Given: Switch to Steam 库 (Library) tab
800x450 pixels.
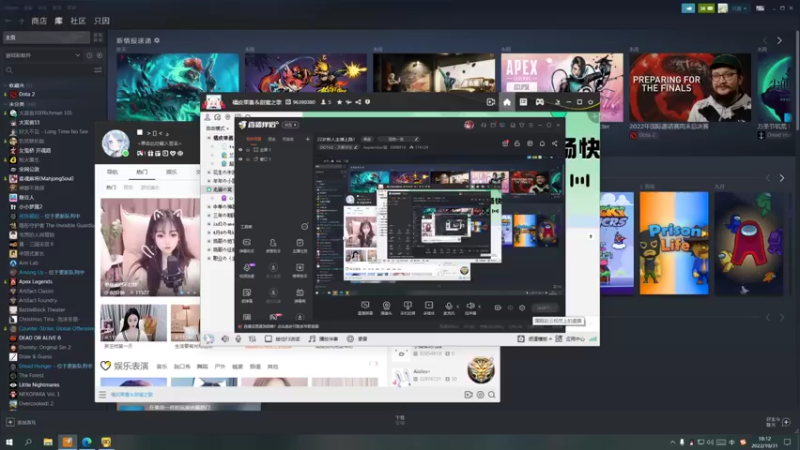Looking at the screenshot, I should click(59, 21).
